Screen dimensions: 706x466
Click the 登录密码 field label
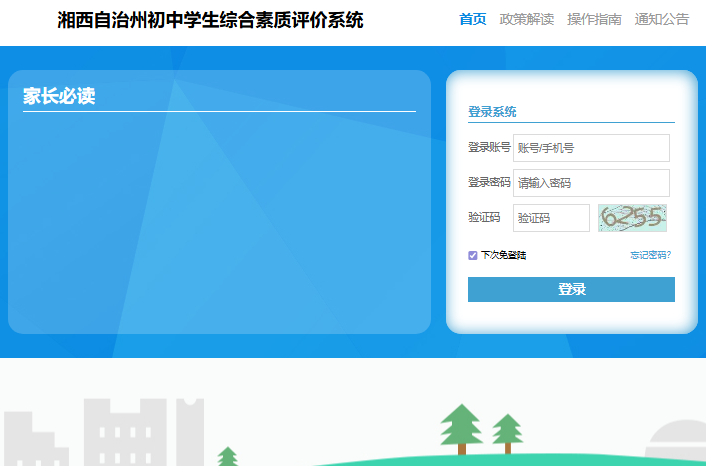point(489,183)
